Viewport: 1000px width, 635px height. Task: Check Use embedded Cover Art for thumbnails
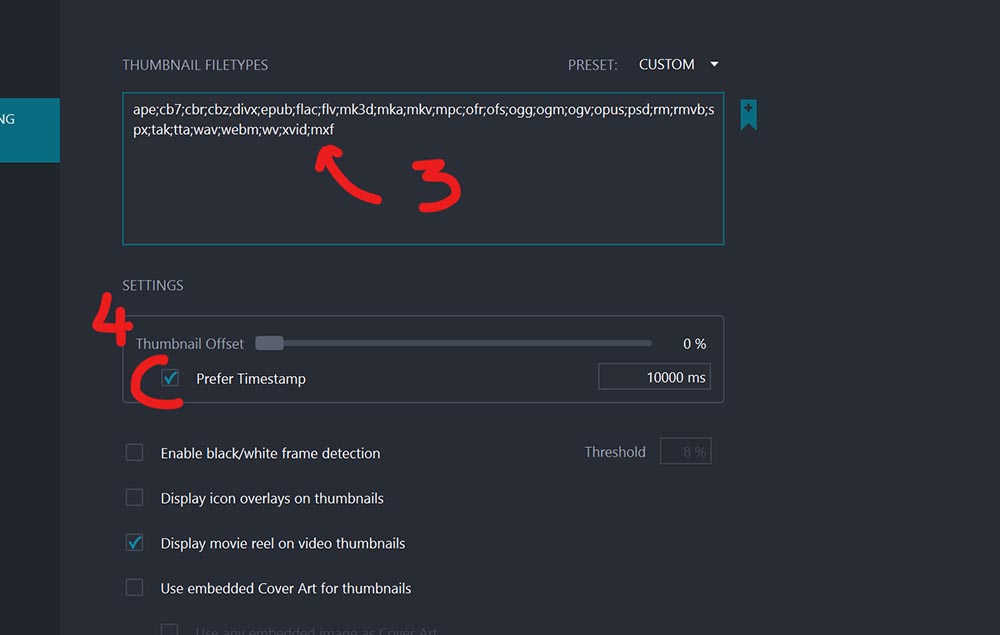(134, 588)
